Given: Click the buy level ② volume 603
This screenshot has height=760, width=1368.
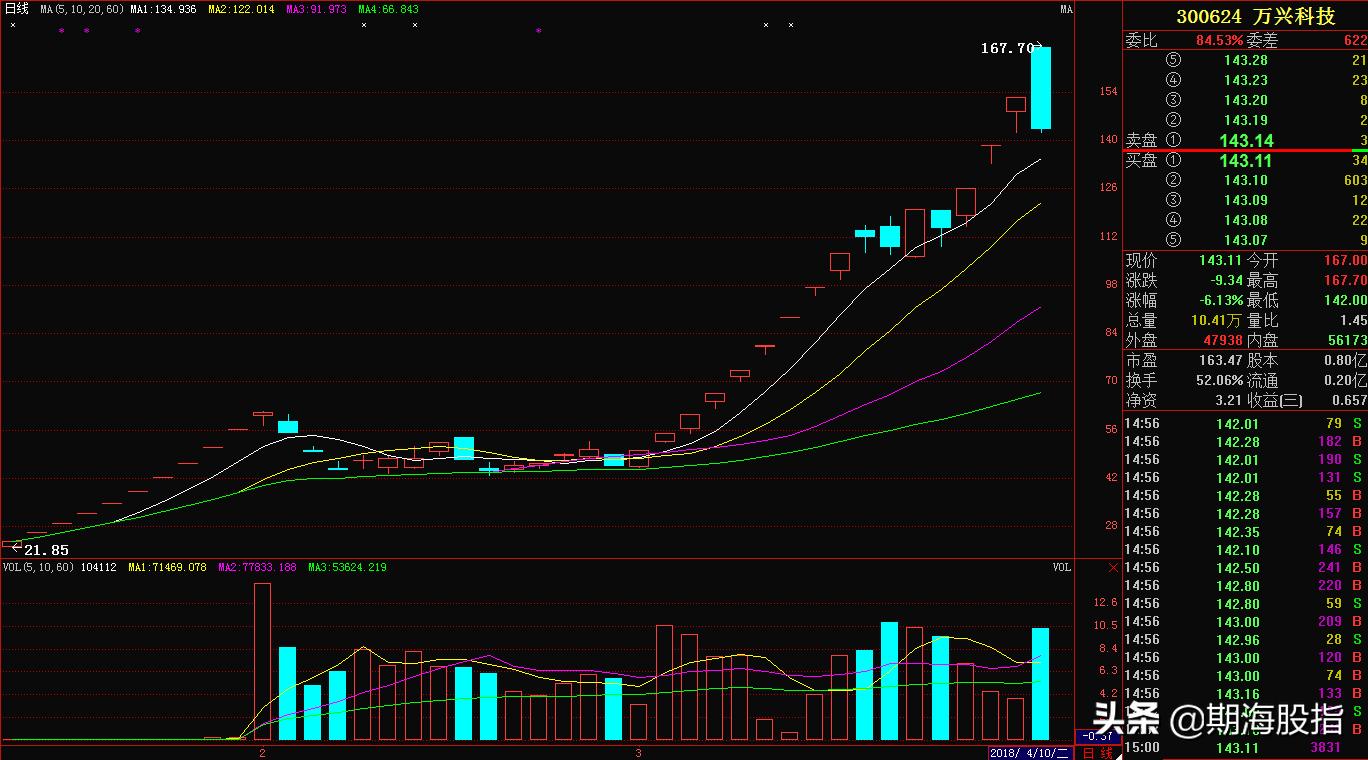Looking at the screenshot, I should pos(1355,180).
